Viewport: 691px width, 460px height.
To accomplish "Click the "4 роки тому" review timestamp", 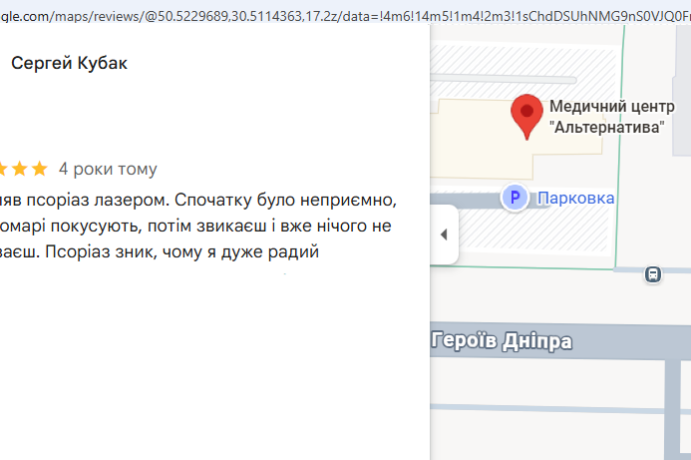I will coord(108,169).
